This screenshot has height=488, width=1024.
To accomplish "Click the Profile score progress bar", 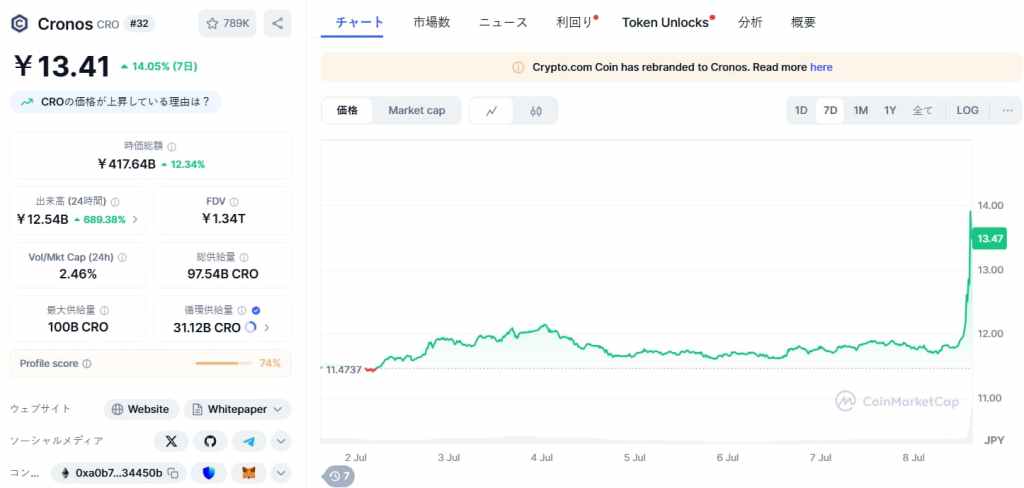I will (x=223, y=363).
